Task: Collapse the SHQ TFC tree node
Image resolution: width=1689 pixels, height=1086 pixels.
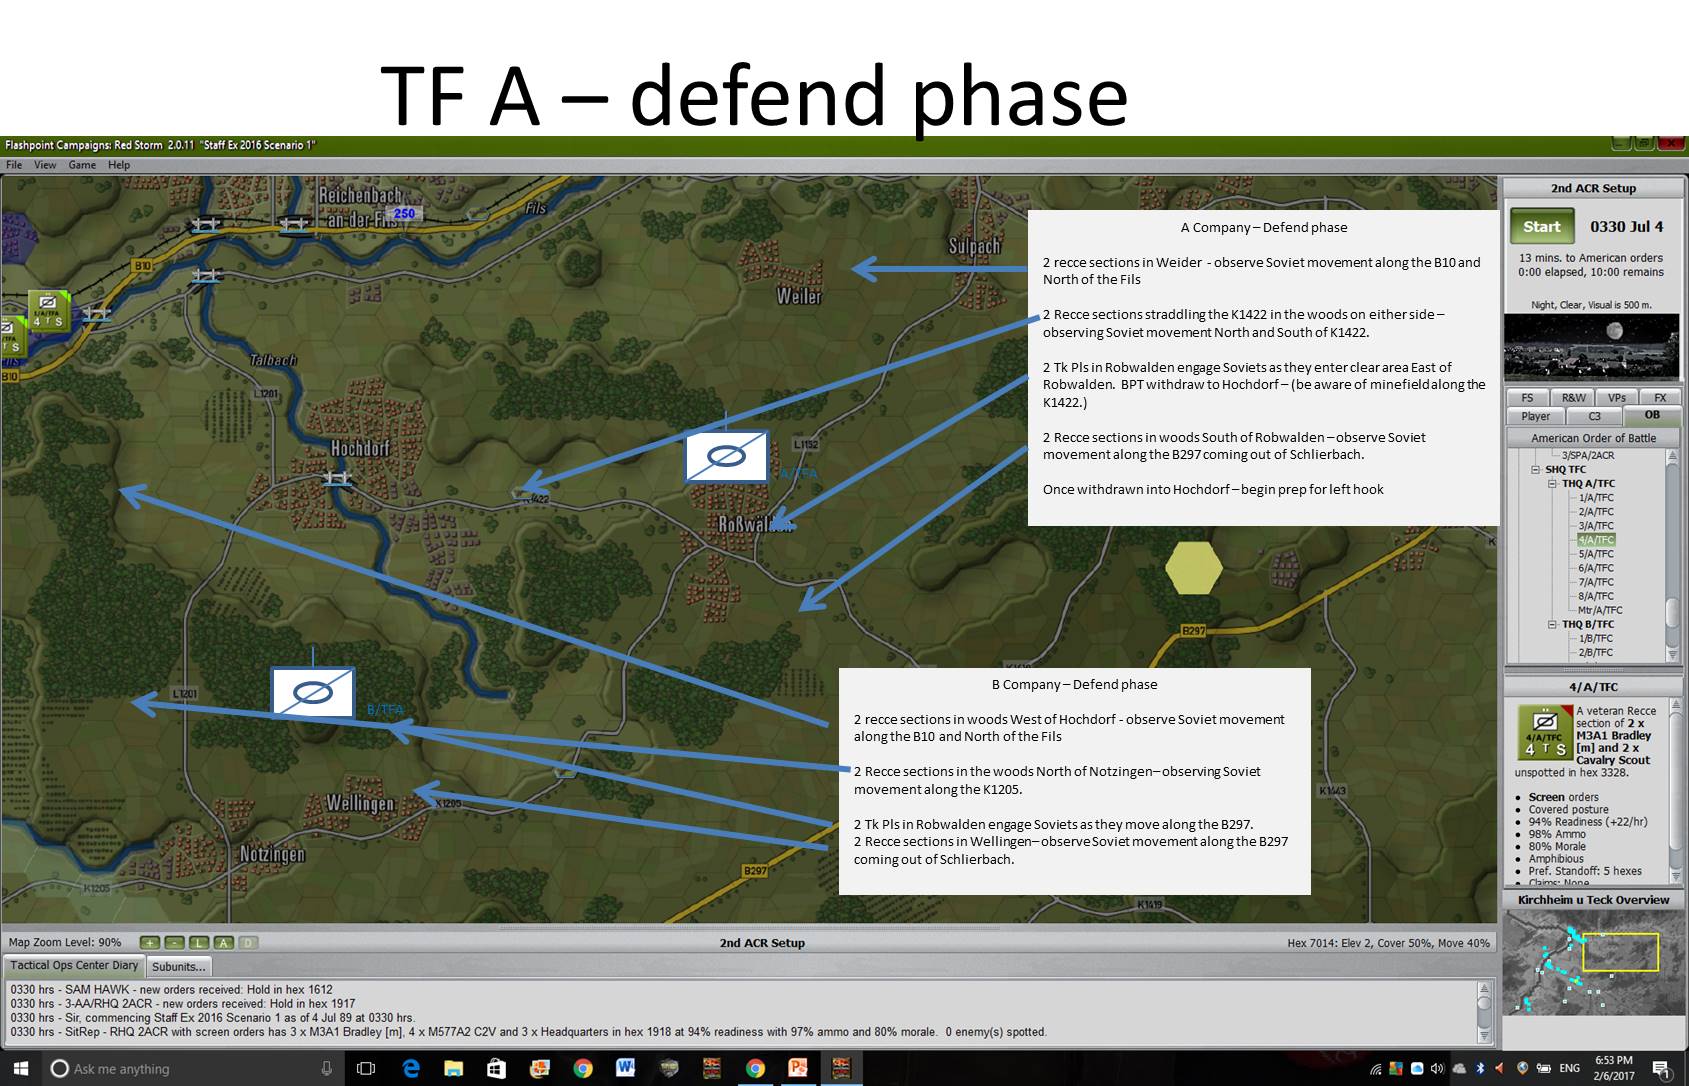Action: (x=1537, y=469)
